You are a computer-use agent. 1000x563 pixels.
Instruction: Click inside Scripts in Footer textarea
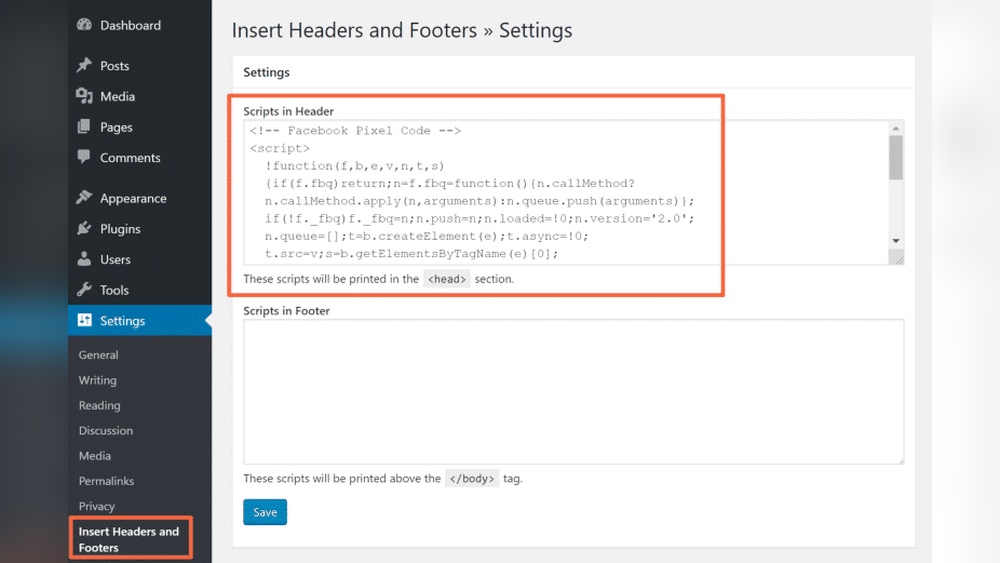click(x=573, y=391)
